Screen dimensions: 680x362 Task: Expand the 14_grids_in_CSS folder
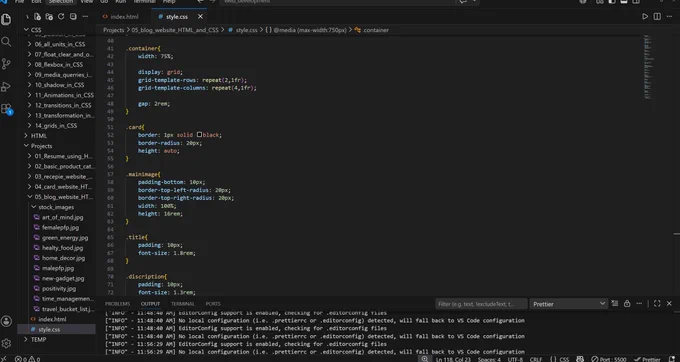56,125
